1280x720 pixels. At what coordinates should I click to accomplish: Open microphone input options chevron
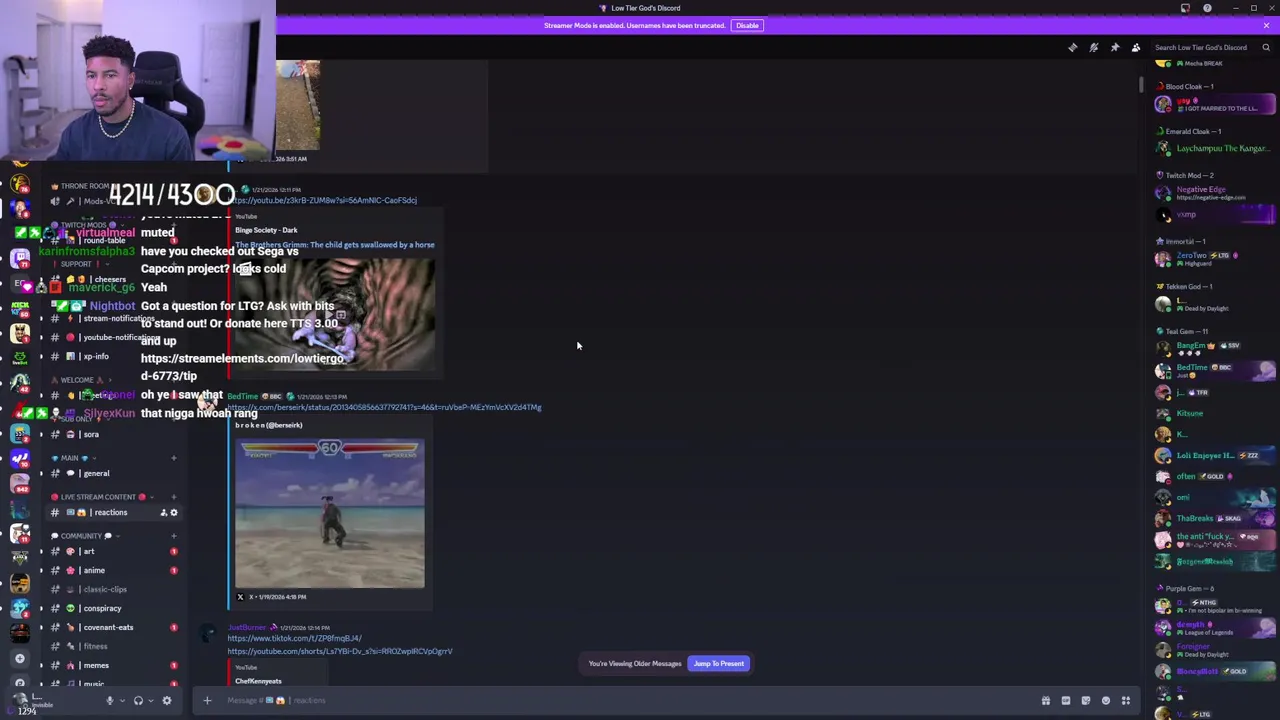pyautogui.click(x=122, y=701)
